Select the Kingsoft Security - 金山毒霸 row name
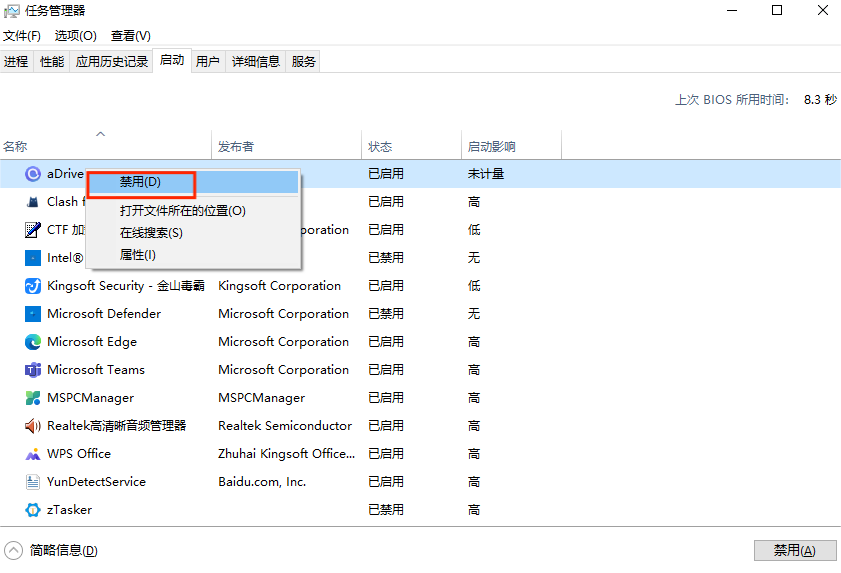The image size is (841, 573). [126, 286]
